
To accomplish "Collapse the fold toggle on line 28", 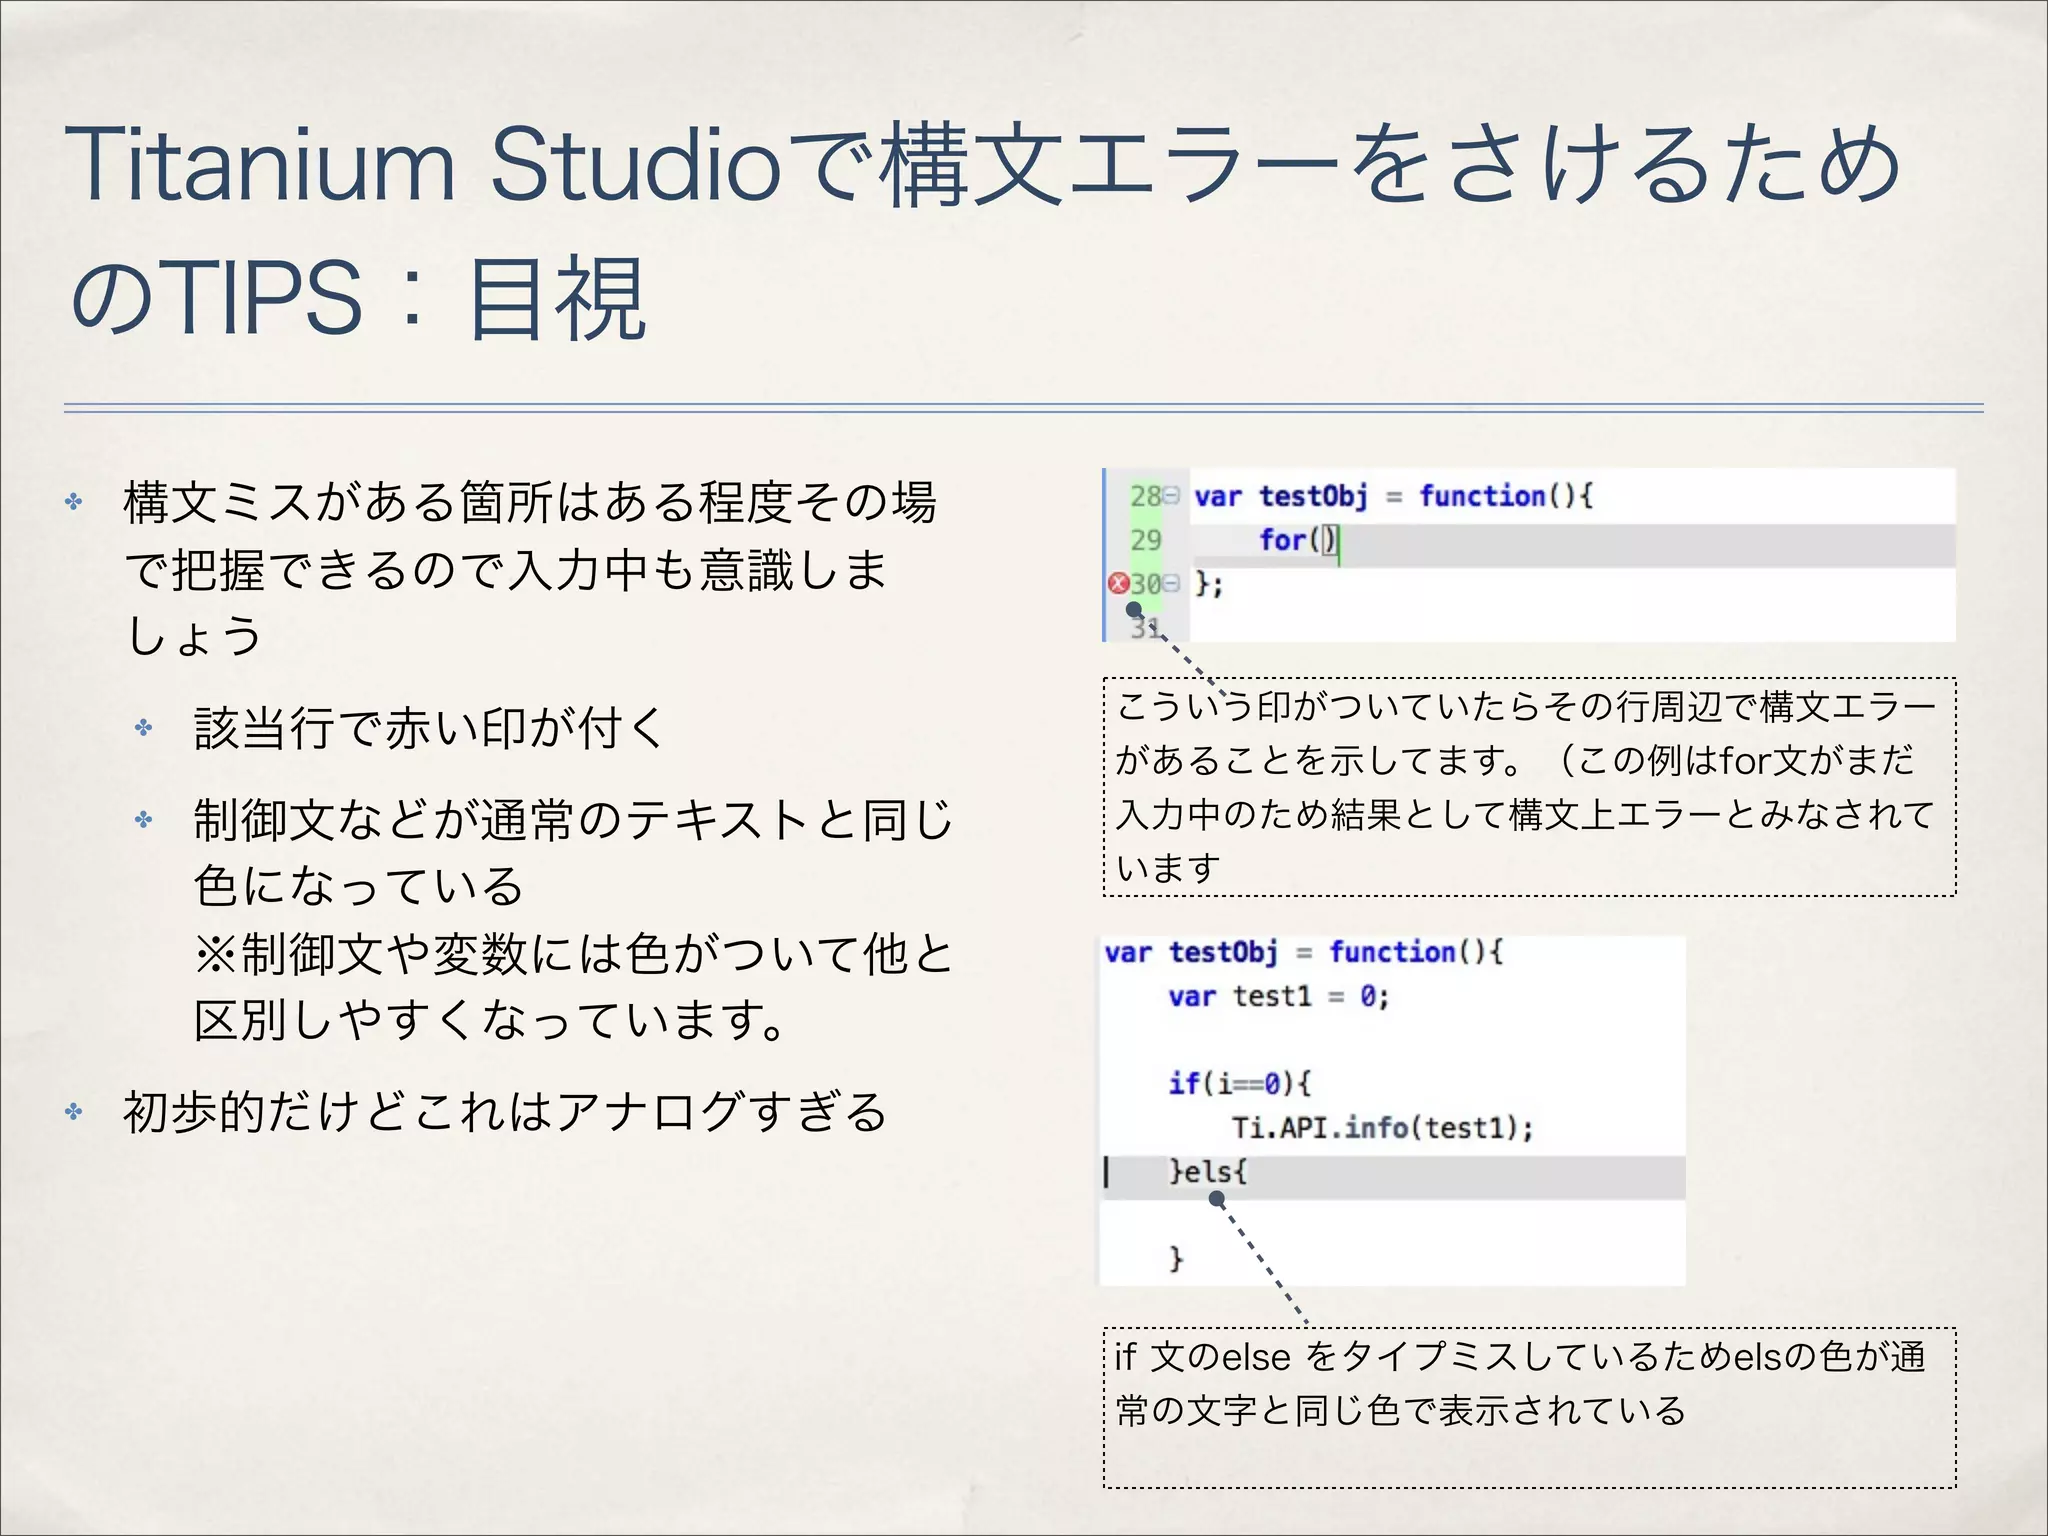I will [x=1172, y=495].
